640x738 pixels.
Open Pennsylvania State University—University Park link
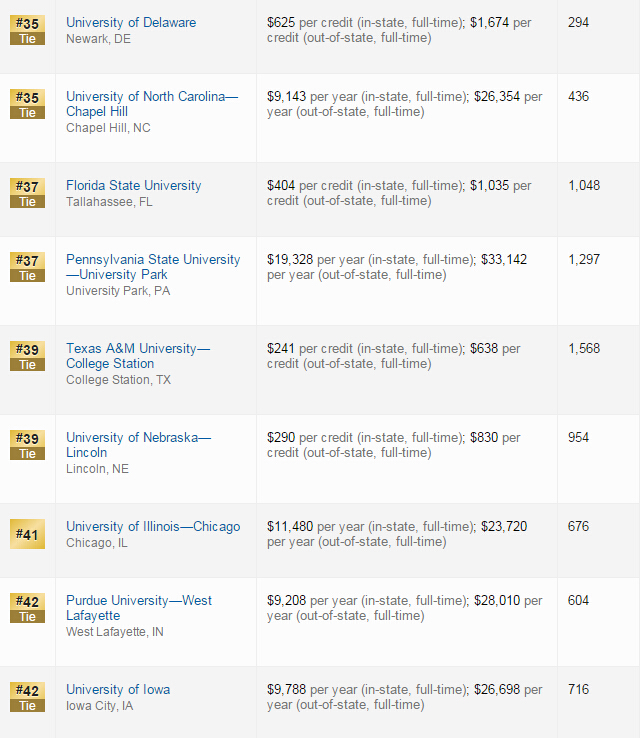[153, 267]
